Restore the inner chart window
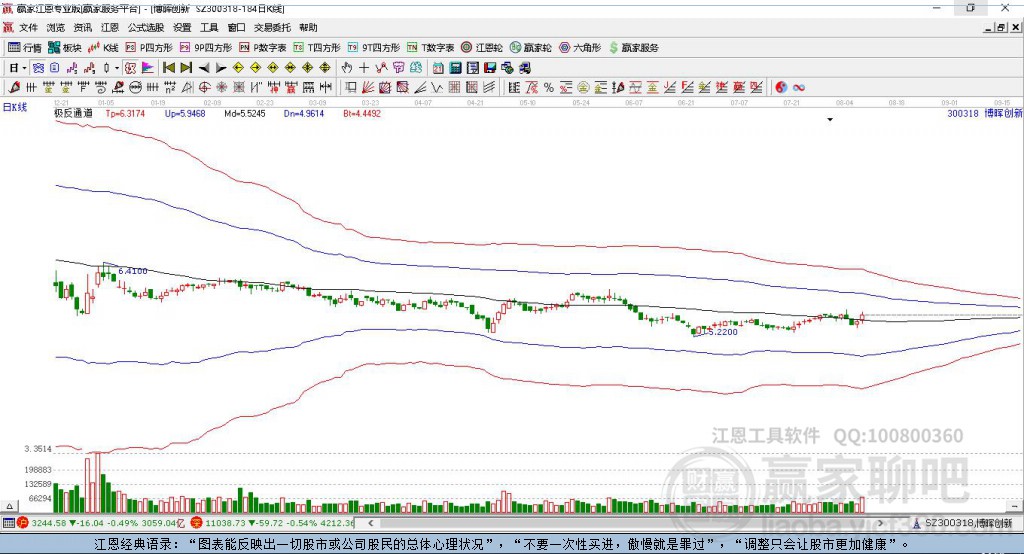Image resolution: width=1024 pixels, height=554 pixels. 1001,27
